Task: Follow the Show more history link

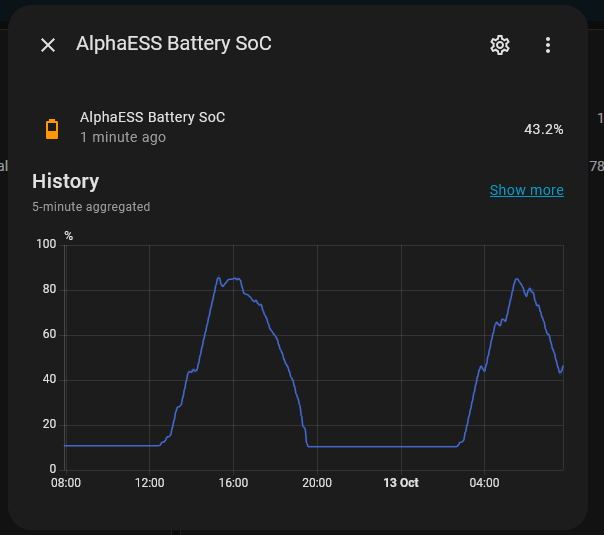Action: [526, 190]
